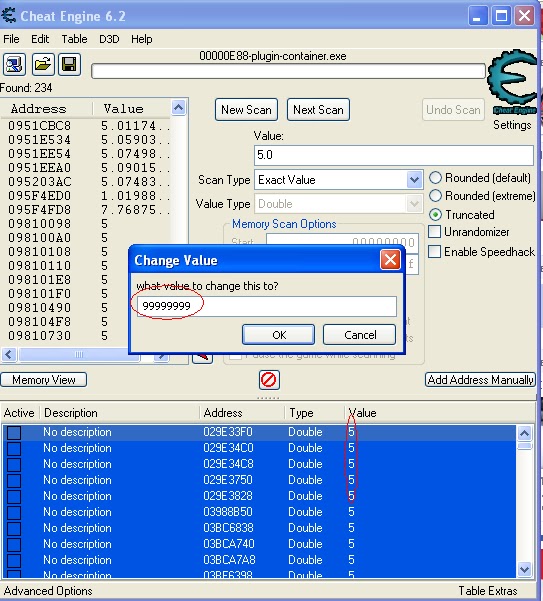The width and height of the screenshot is (543, 601).
Task: Open the process selection icon
Action: click(x=15, y=64)
